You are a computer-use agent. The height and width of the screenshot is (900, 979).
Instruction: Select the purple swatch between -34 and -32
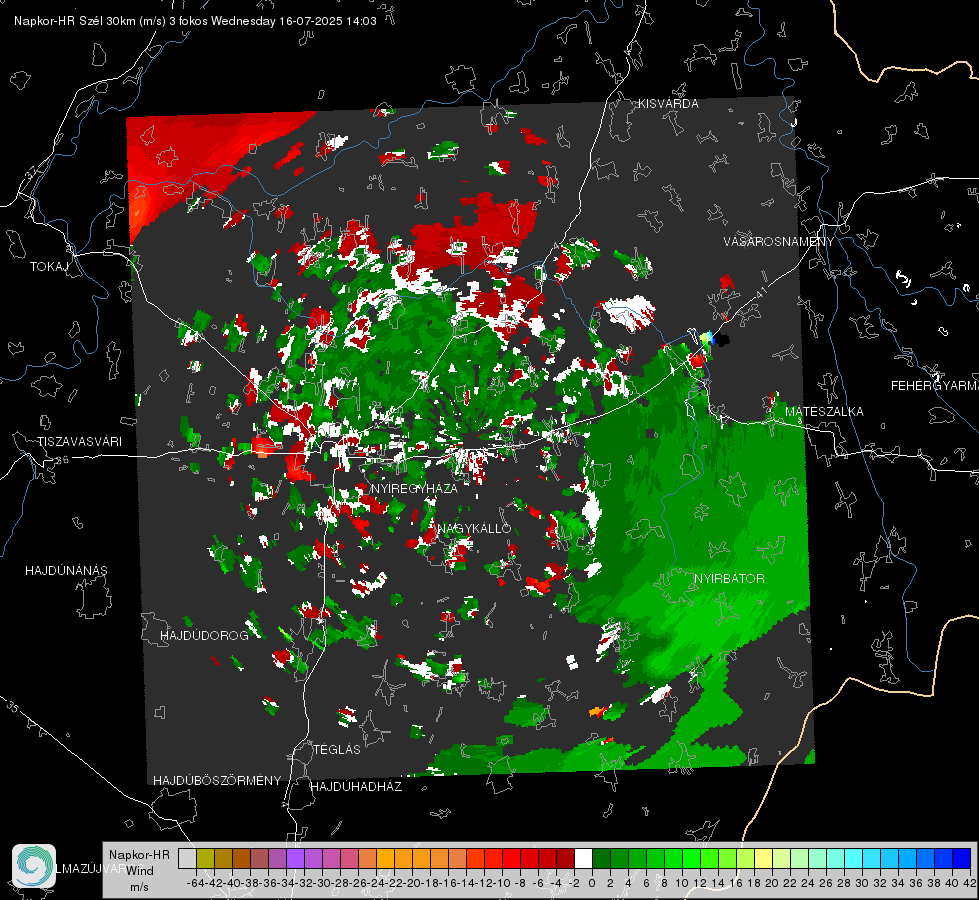pyautogui.click(x=295, y=858)
